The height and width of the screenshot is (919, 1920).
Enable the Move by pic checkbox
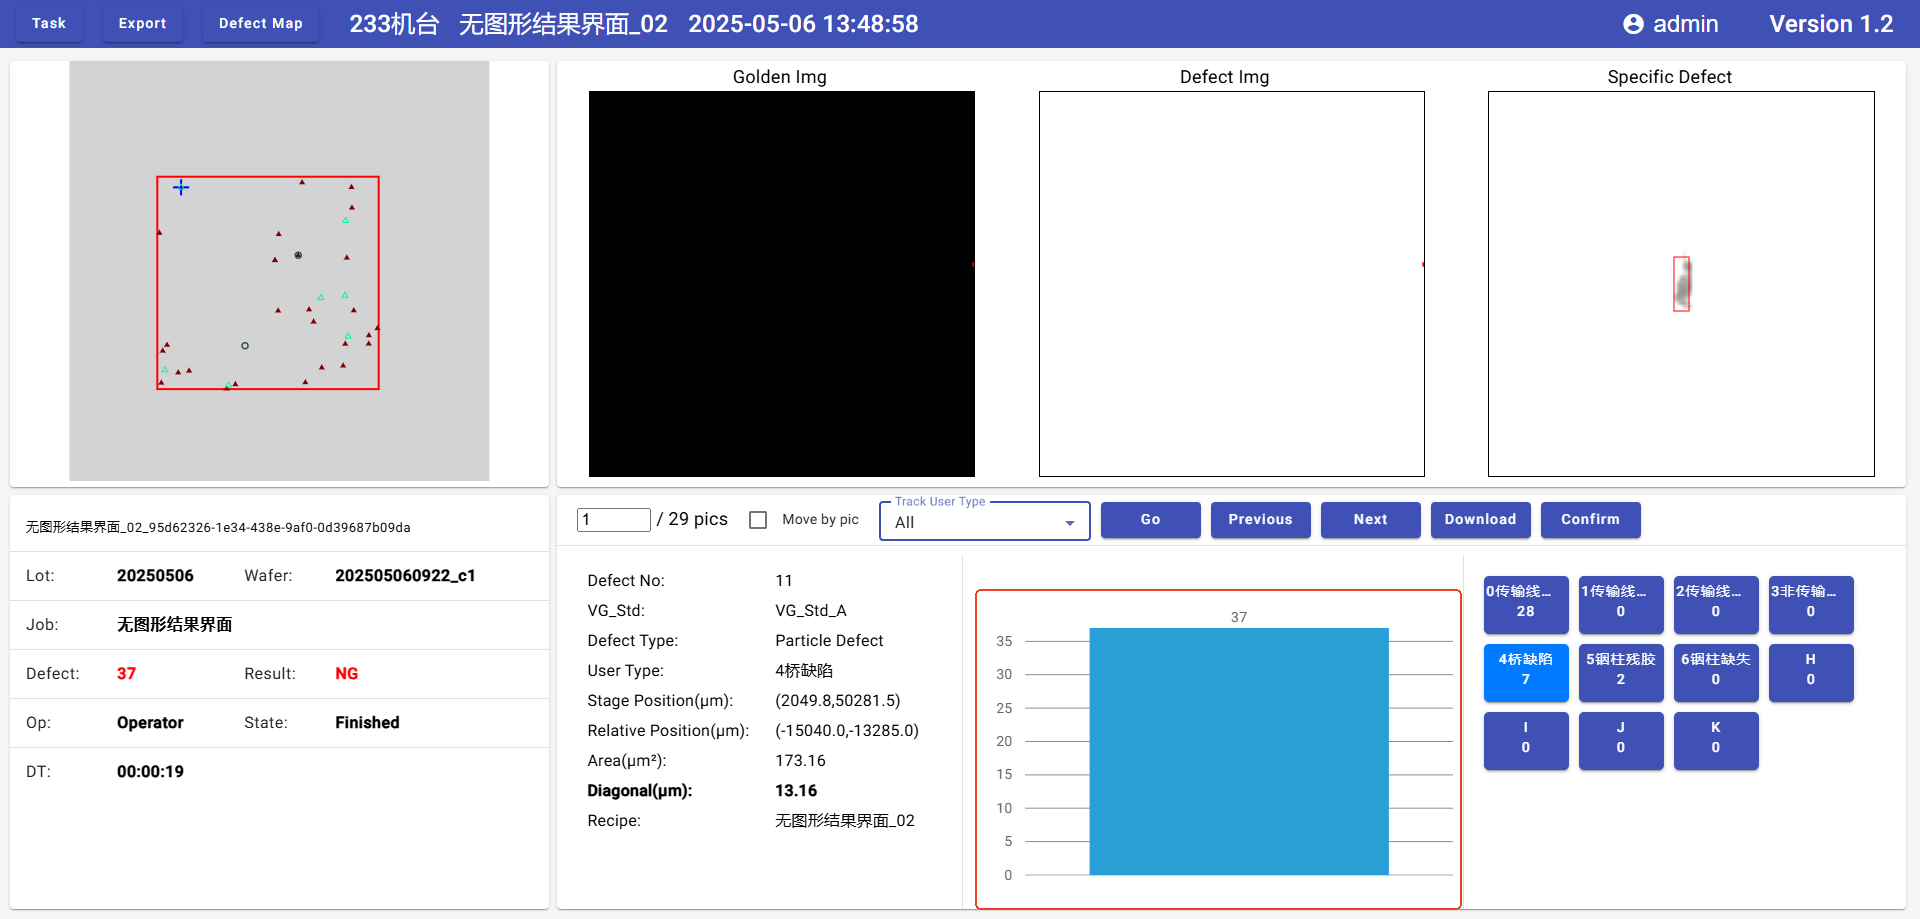click(x=758, y=520)
